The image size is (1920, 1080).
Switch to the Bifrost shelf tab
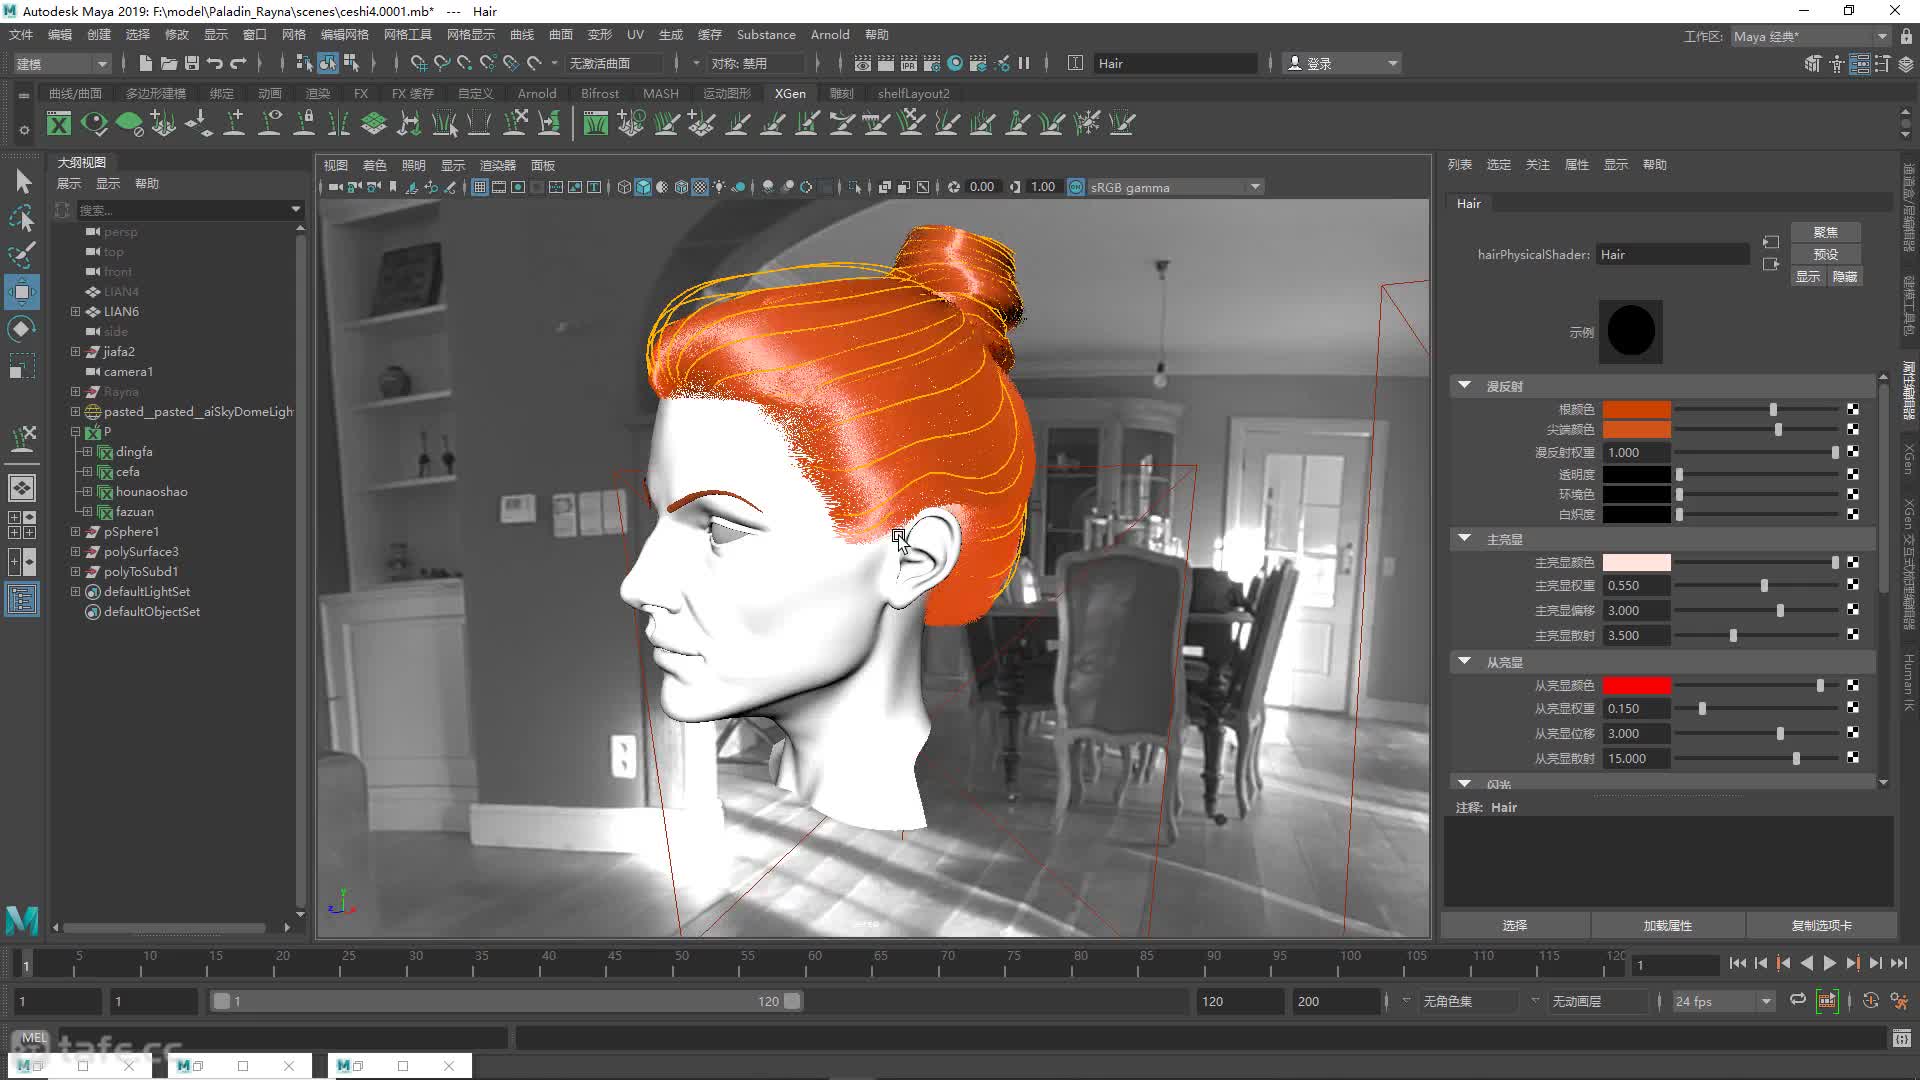[x=600, y=93]
